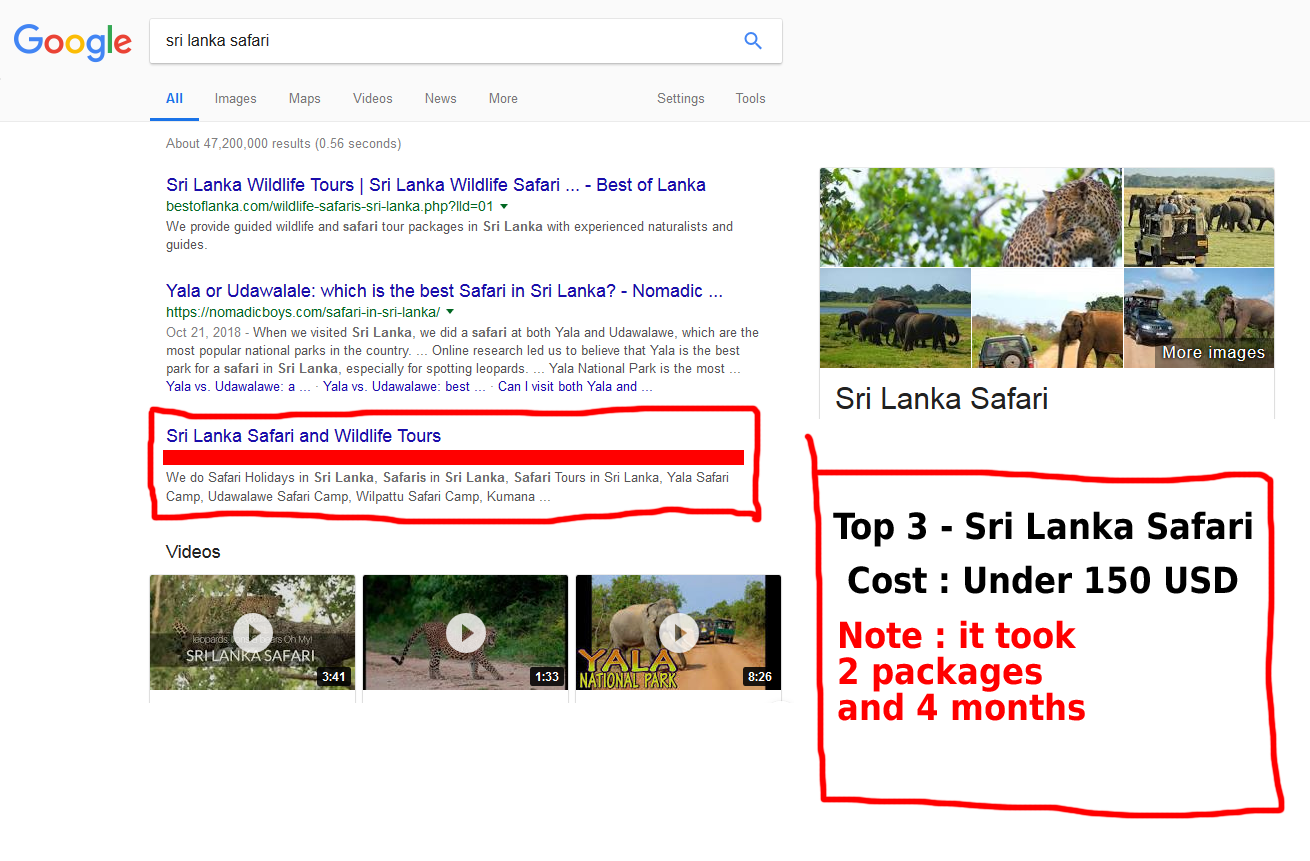Click the blue search magnifier icon
This screenshot has width=1310, height=861.
click(753, 41)
